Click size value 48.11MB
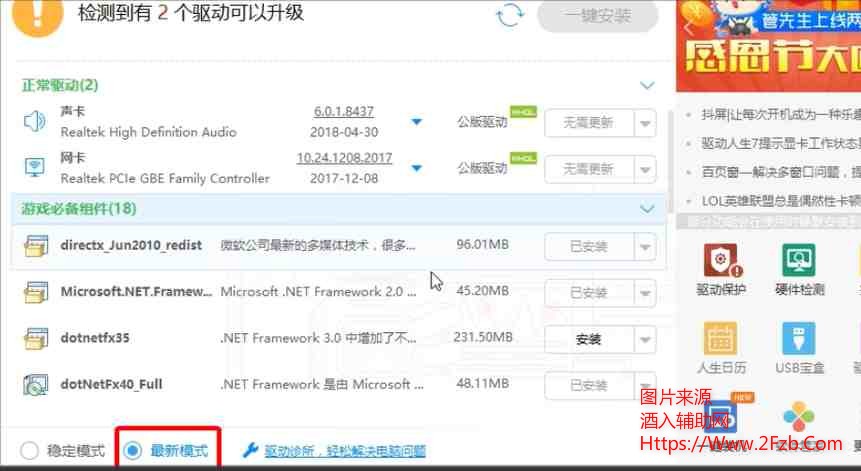861x471 pixels. click(482, 383)
